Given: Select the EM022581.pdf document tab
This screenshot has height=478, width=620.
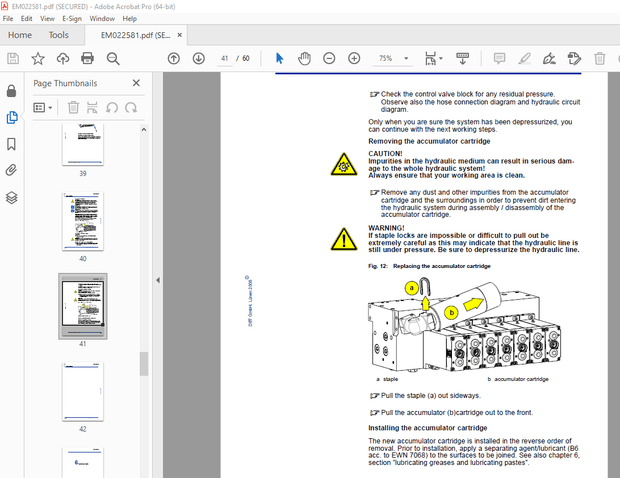Looking at the screenshot, I should (135, 35).
